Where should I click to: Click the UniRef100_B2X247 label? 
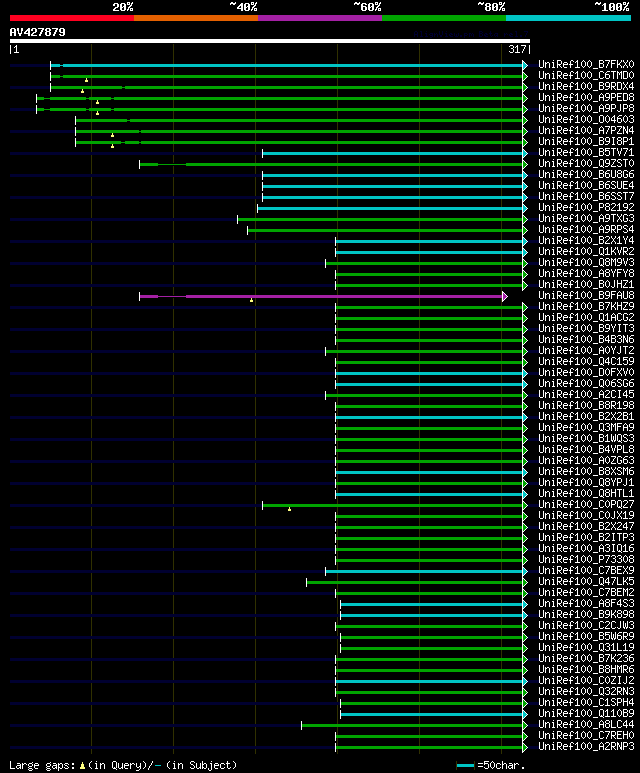point(586,527)
